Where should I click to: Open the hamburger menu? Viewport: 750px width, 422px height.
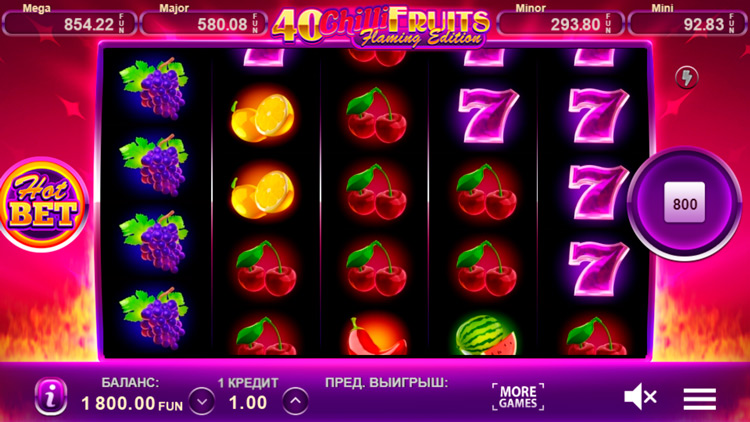(x=699, y=399)
